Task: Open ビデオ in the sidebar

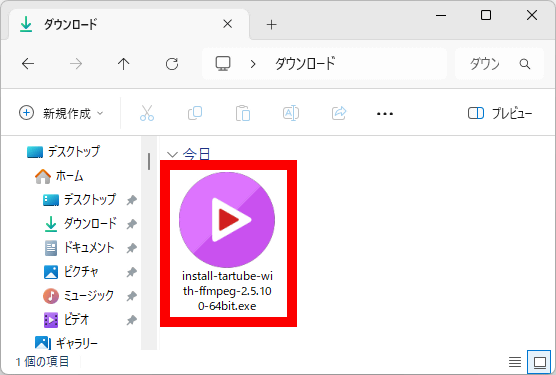Action: (x=66, y=320)
